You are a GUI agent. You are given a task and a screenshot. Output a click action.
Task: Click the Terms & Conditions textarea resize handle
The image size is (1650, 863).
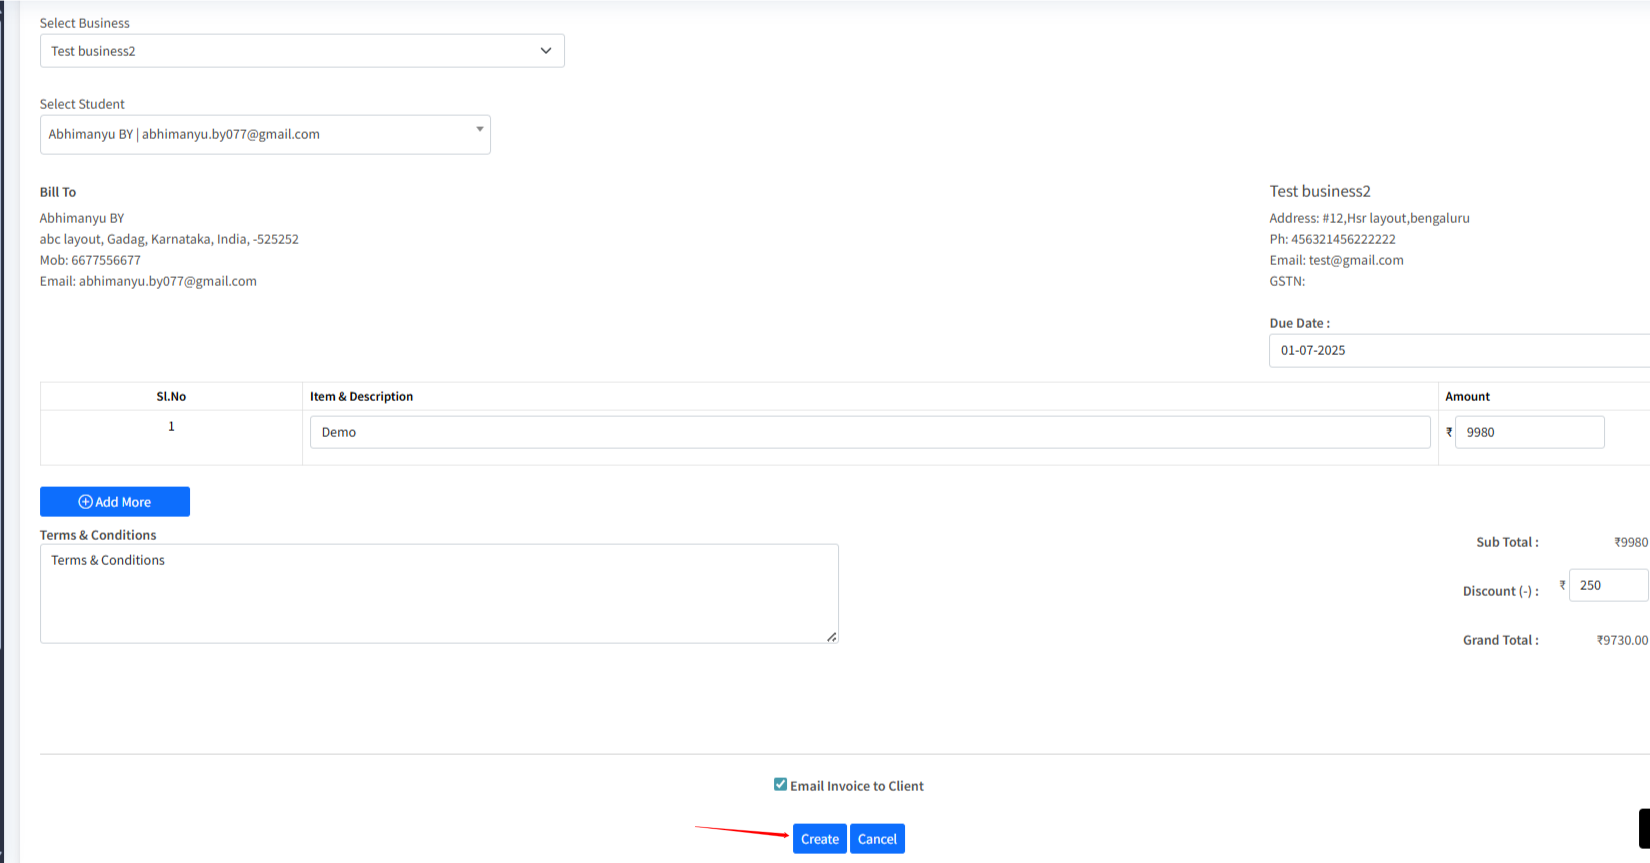coord(831,637)
